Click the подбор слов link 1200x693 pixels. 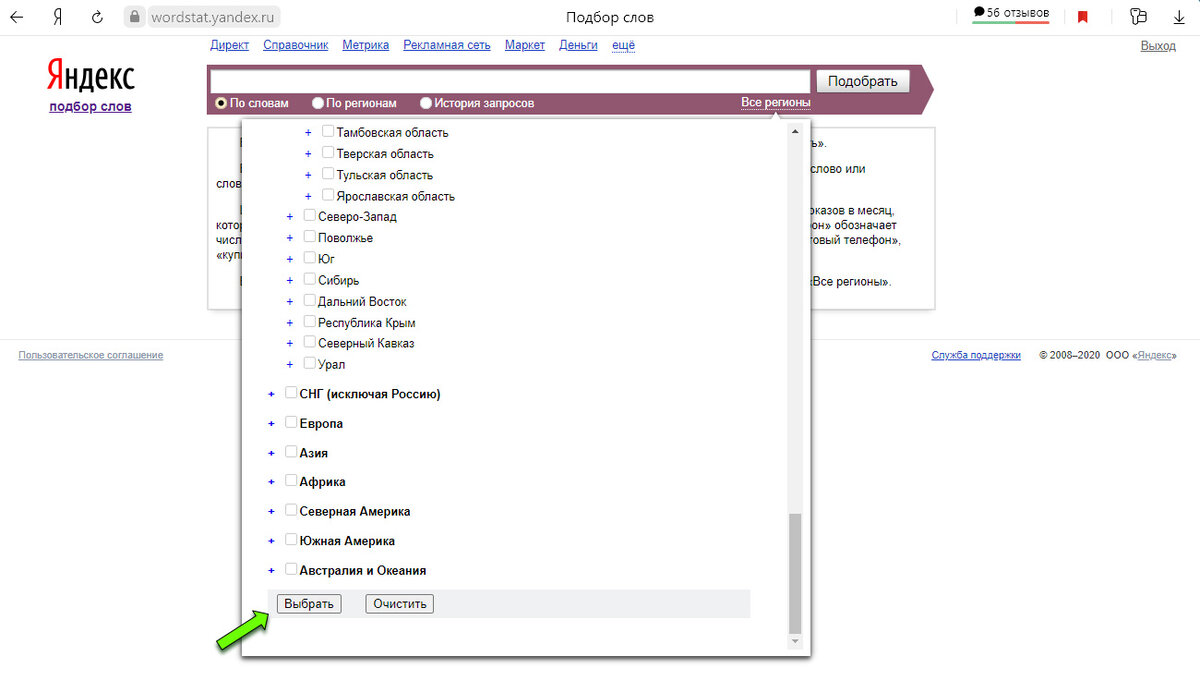[x=90, y=106]
